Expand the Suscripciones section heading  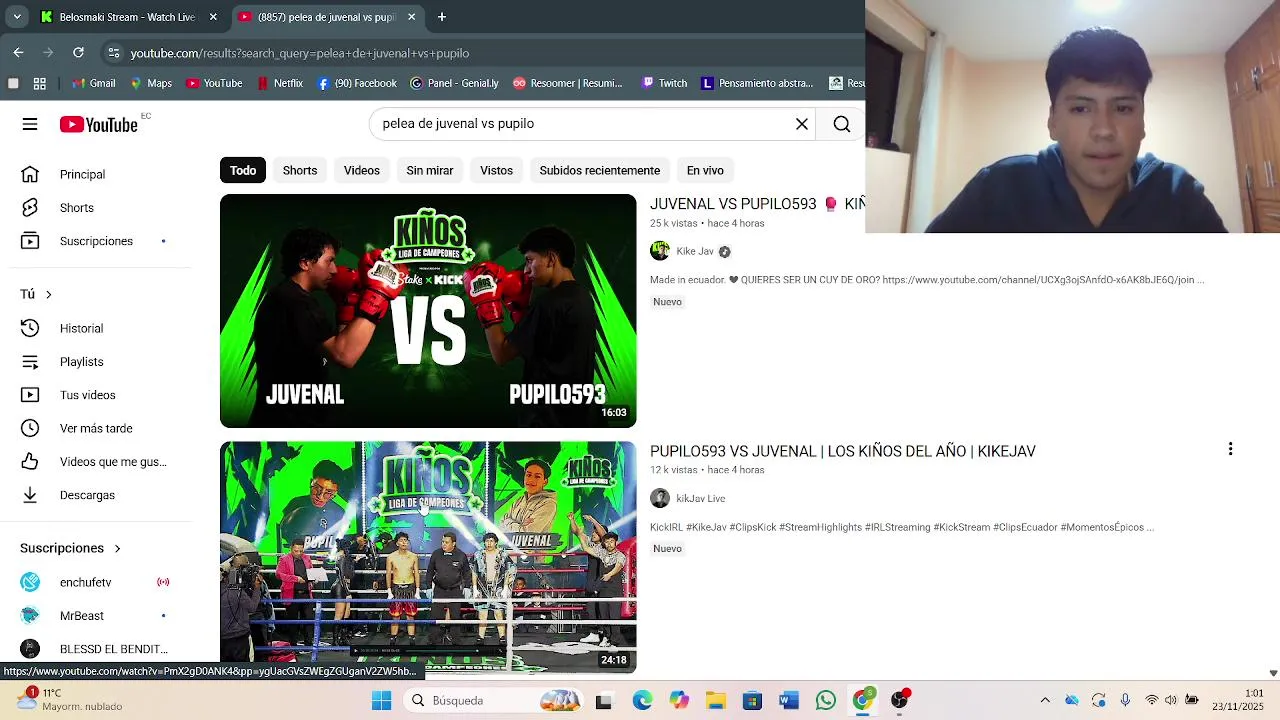point(70,548)
